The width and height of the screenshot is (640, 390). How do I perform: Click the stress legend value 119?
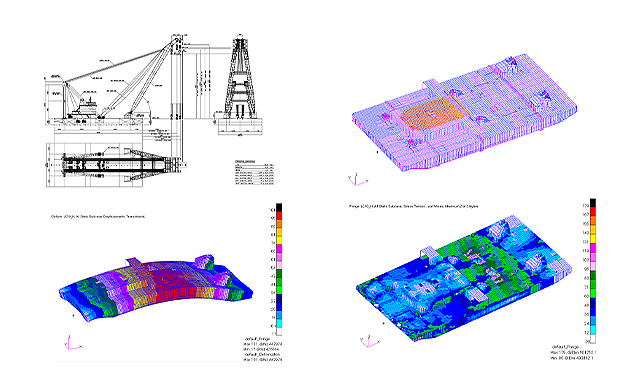click(x=586, y=250)
